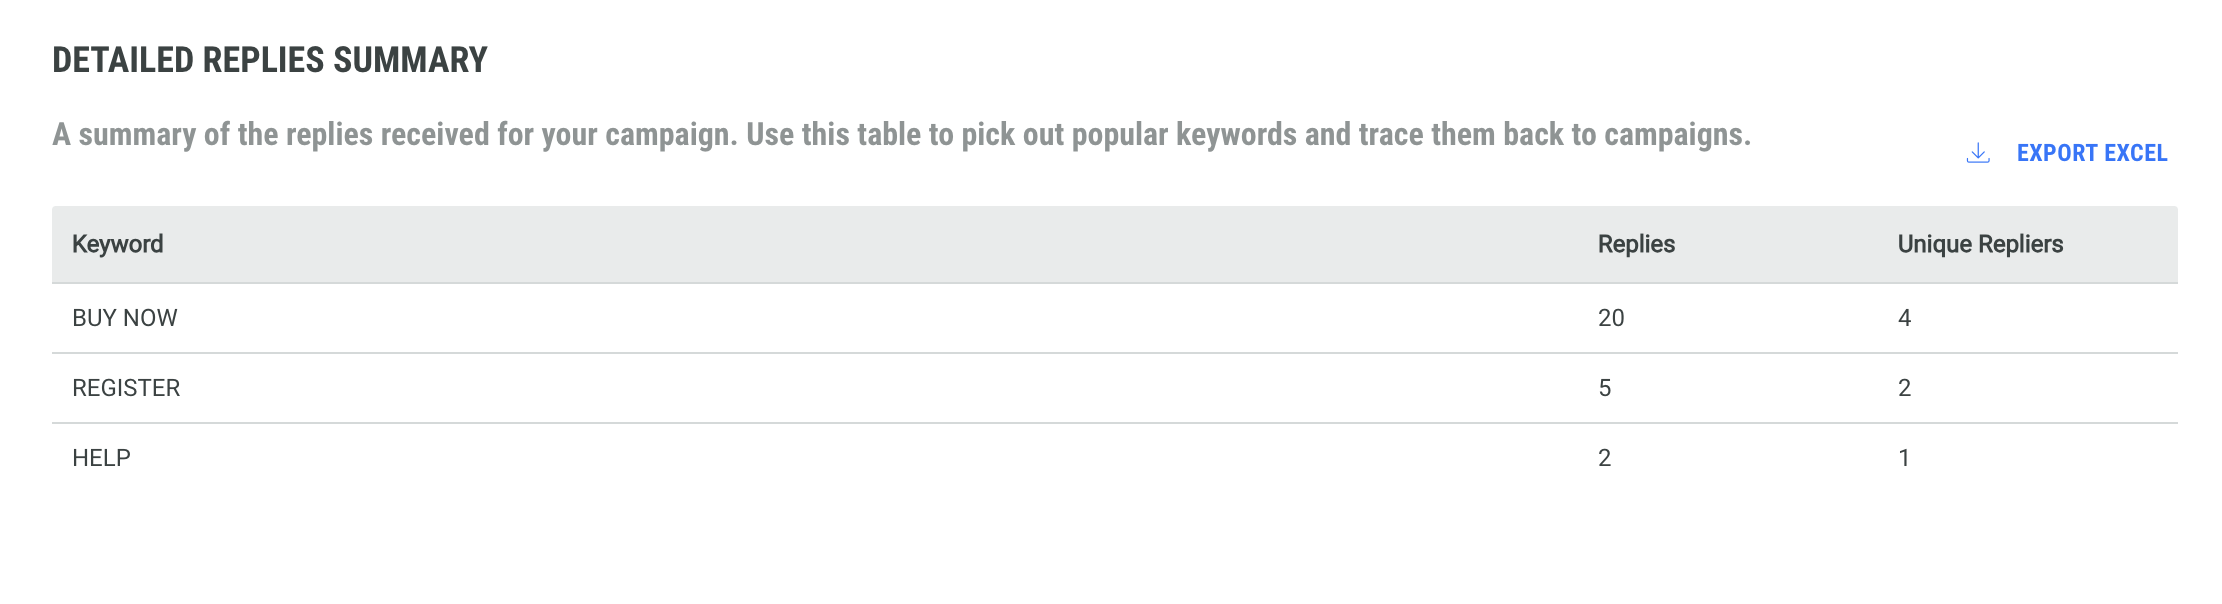This screenshot has height=604, width=2222.
Task: Export the replies table to Excel
Action: click(2091, 153)
